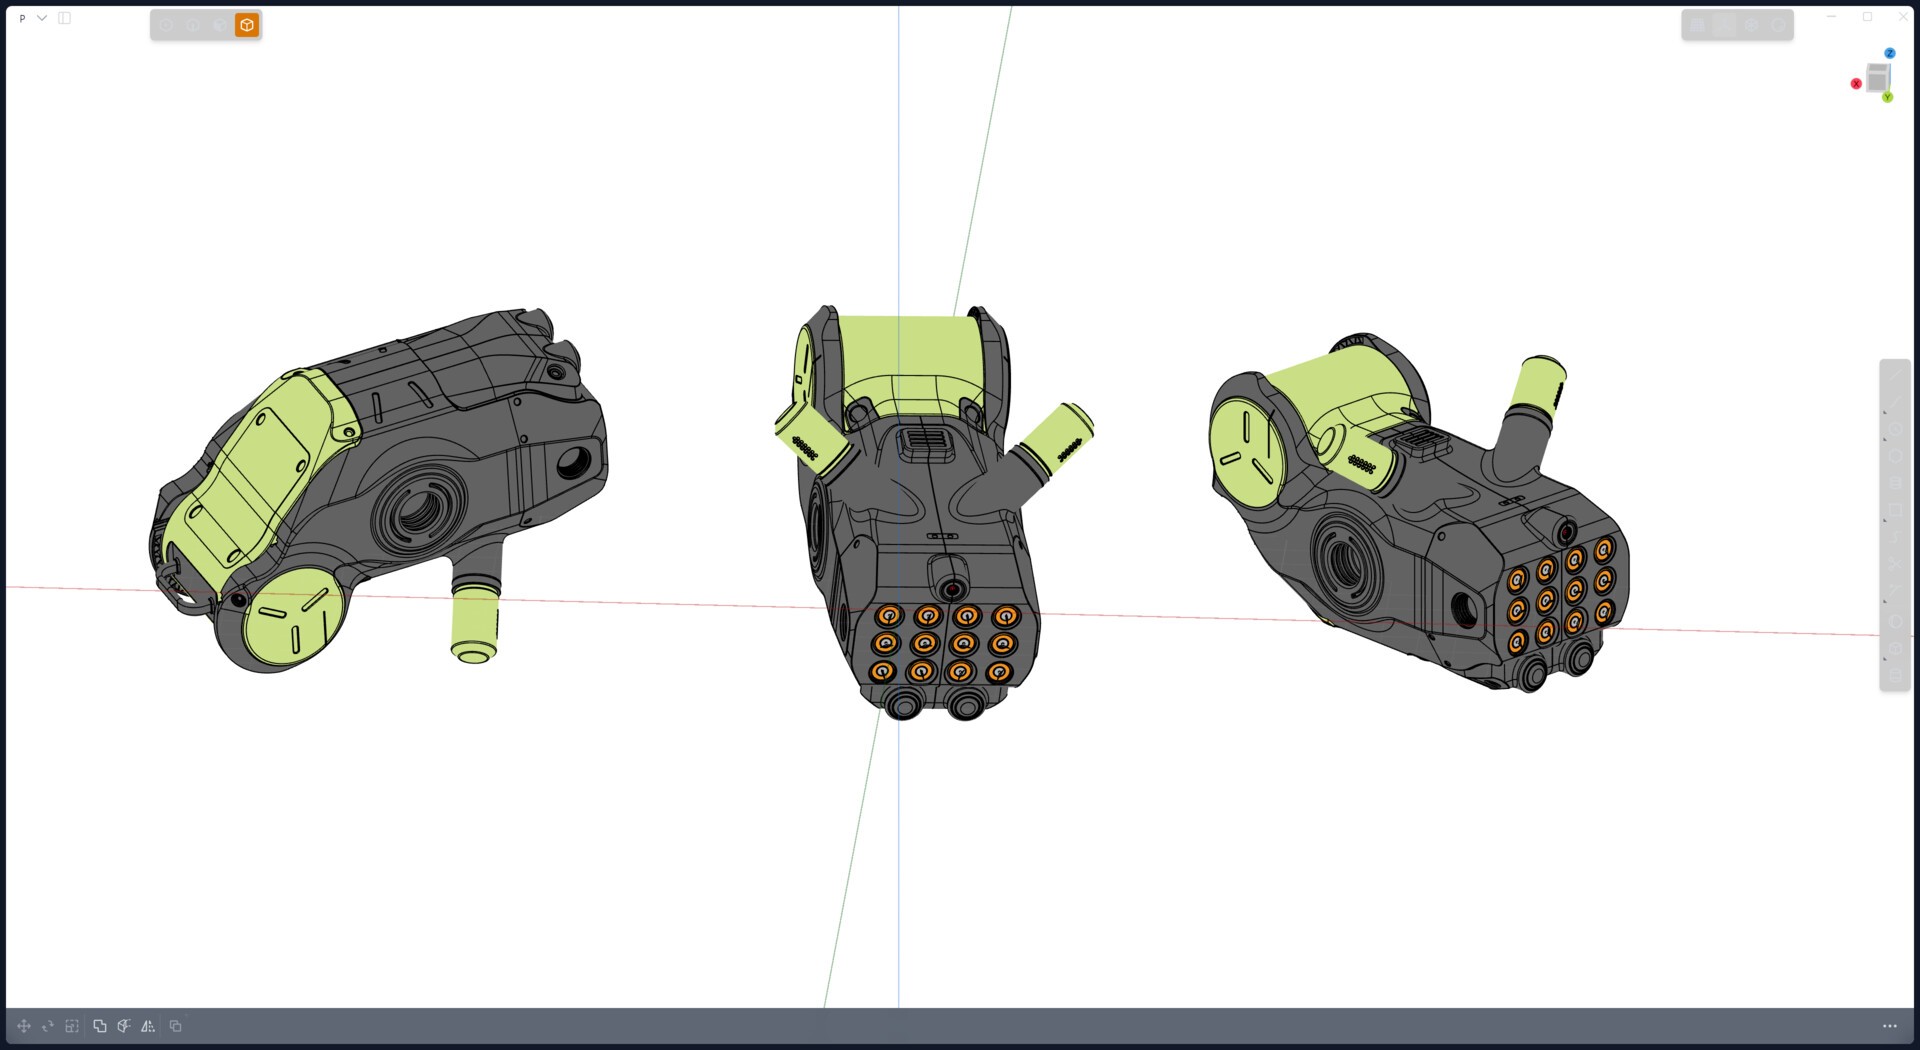Activate the Scale tool dashed box icon
1920x1050 pixels.
[72, 1026]
